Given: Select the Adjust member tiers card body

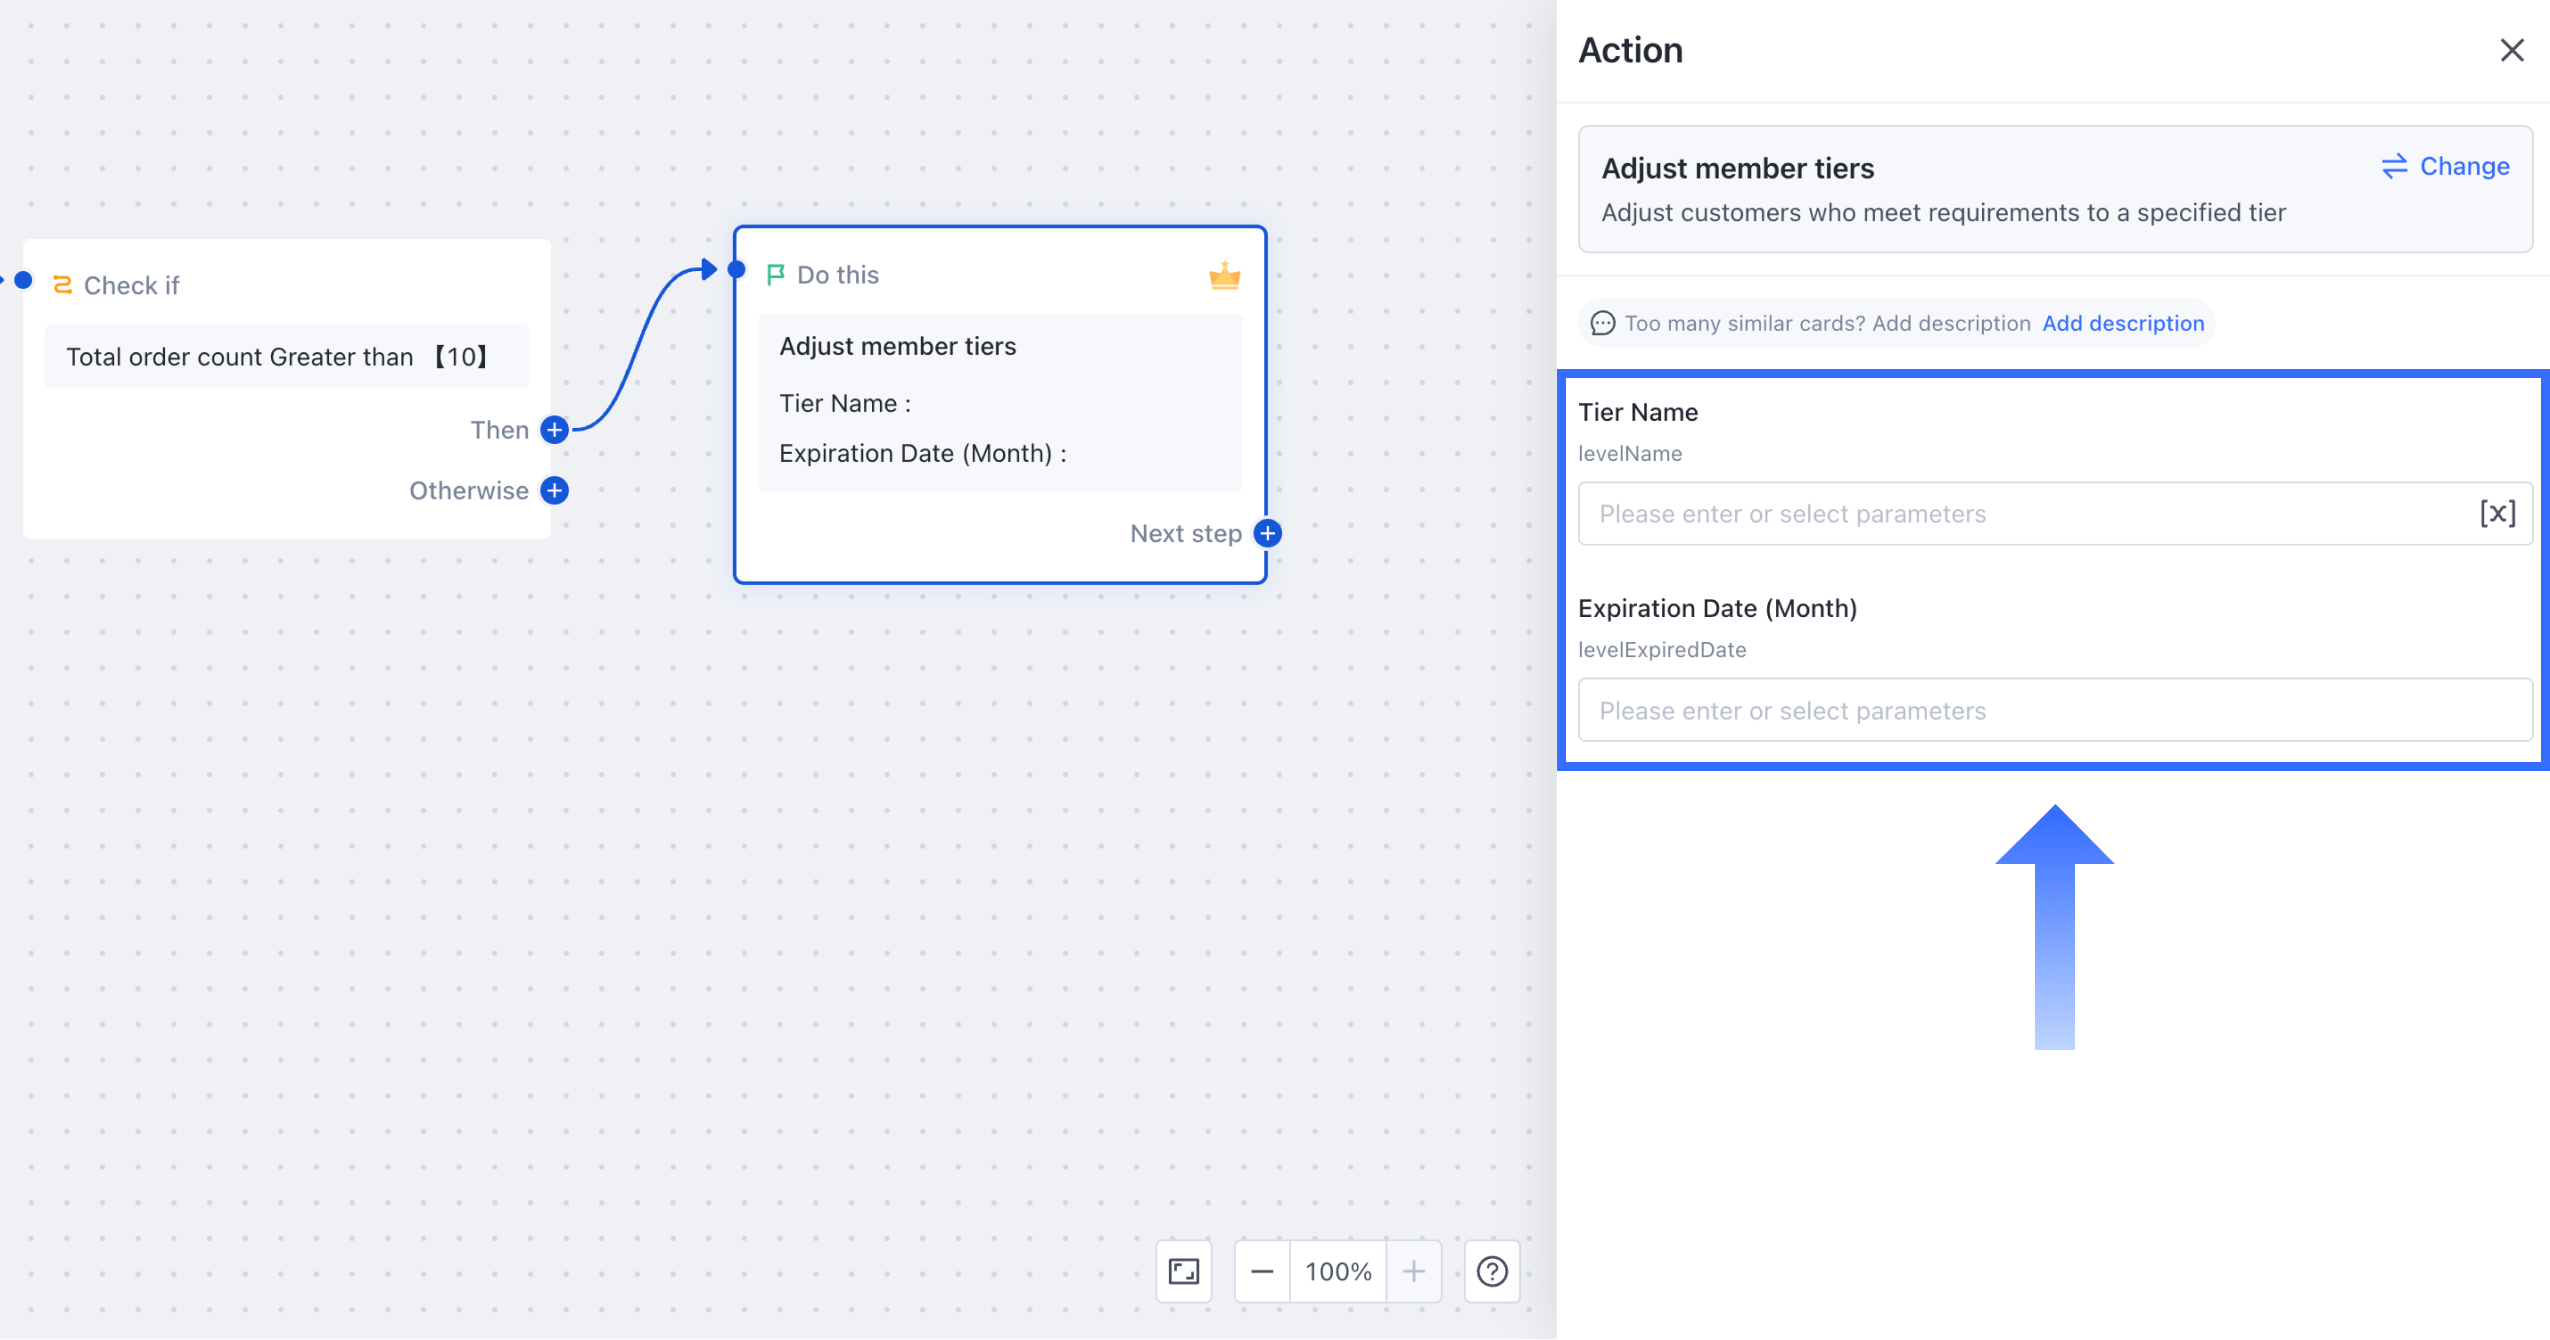Looking at the screenshot, I should pyautogui.click(x=999, y=402).
